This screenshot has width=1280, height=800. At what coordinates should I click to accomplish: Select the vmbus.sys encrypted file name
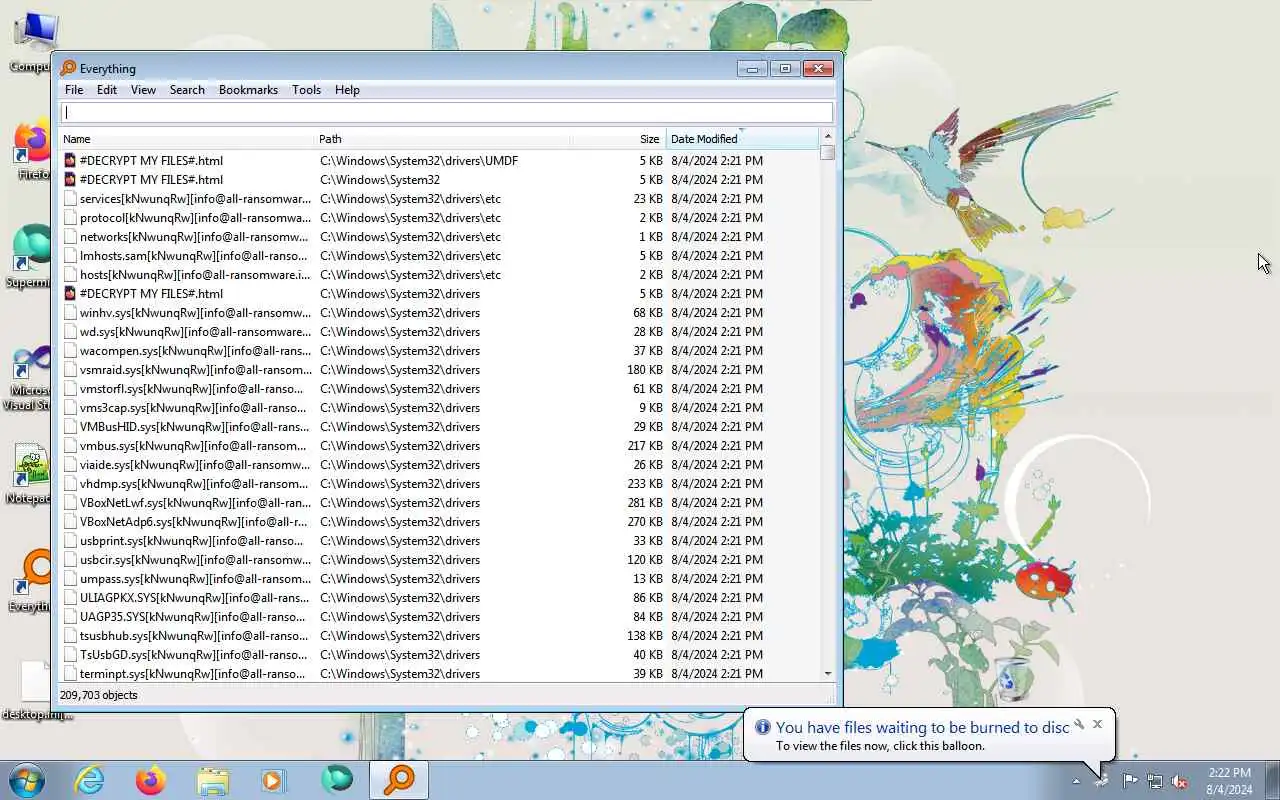pyautogui.click(x=194, y=445)
